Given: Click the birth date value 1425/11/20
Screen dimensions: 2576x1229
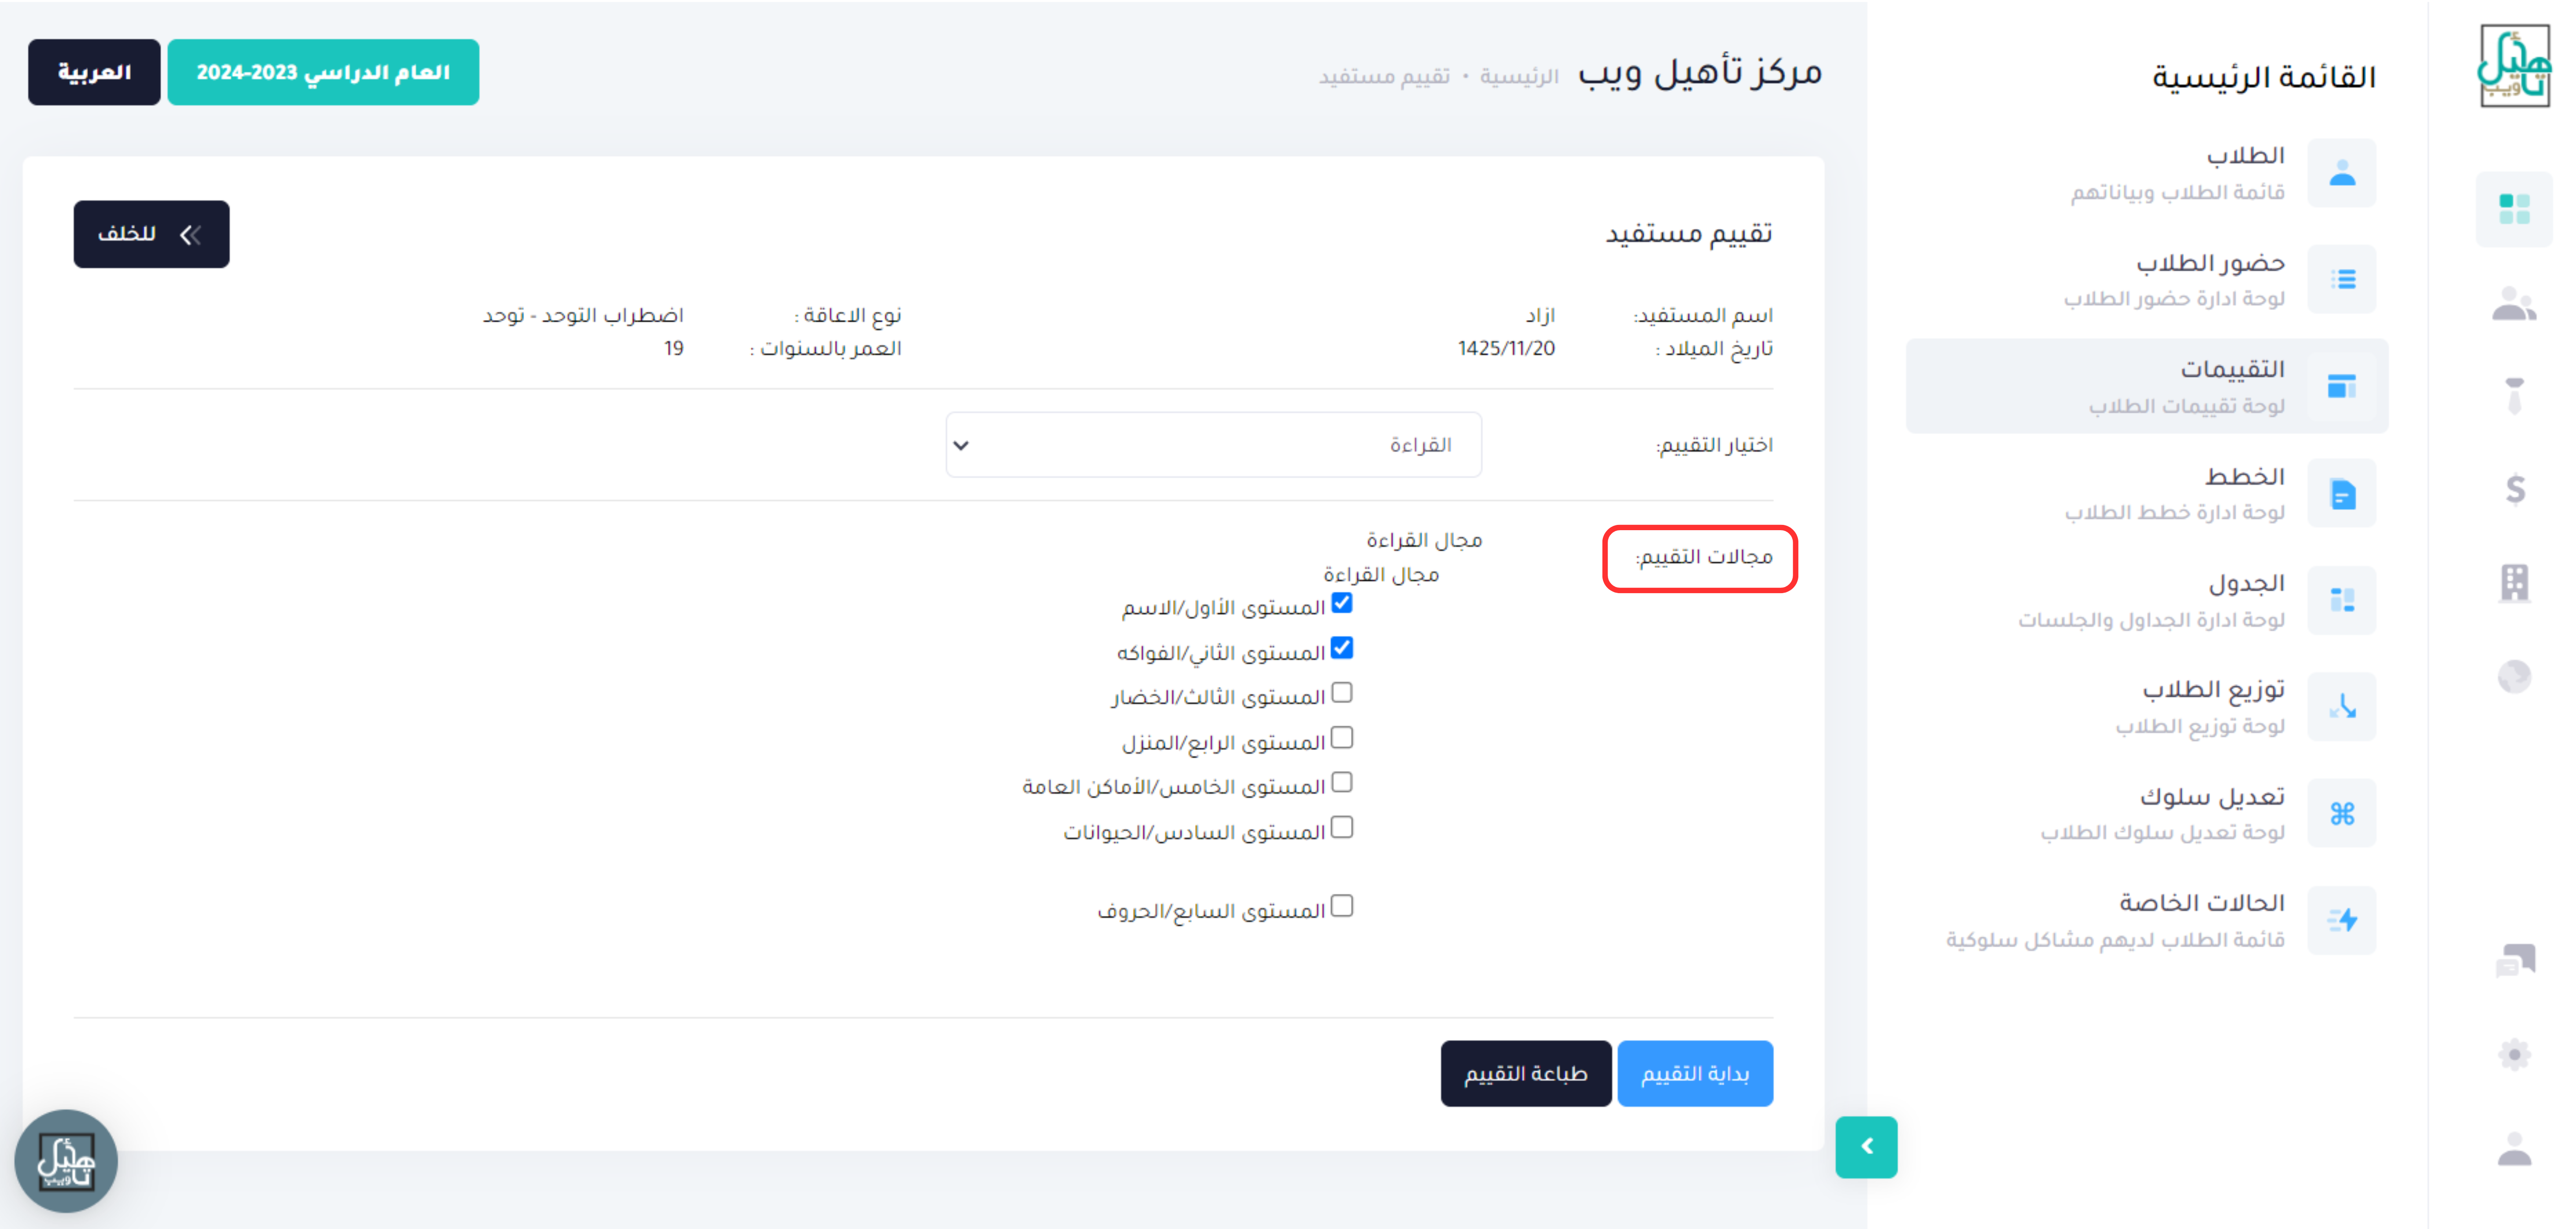Looking at the screenshot, I should coord(1506,349).
